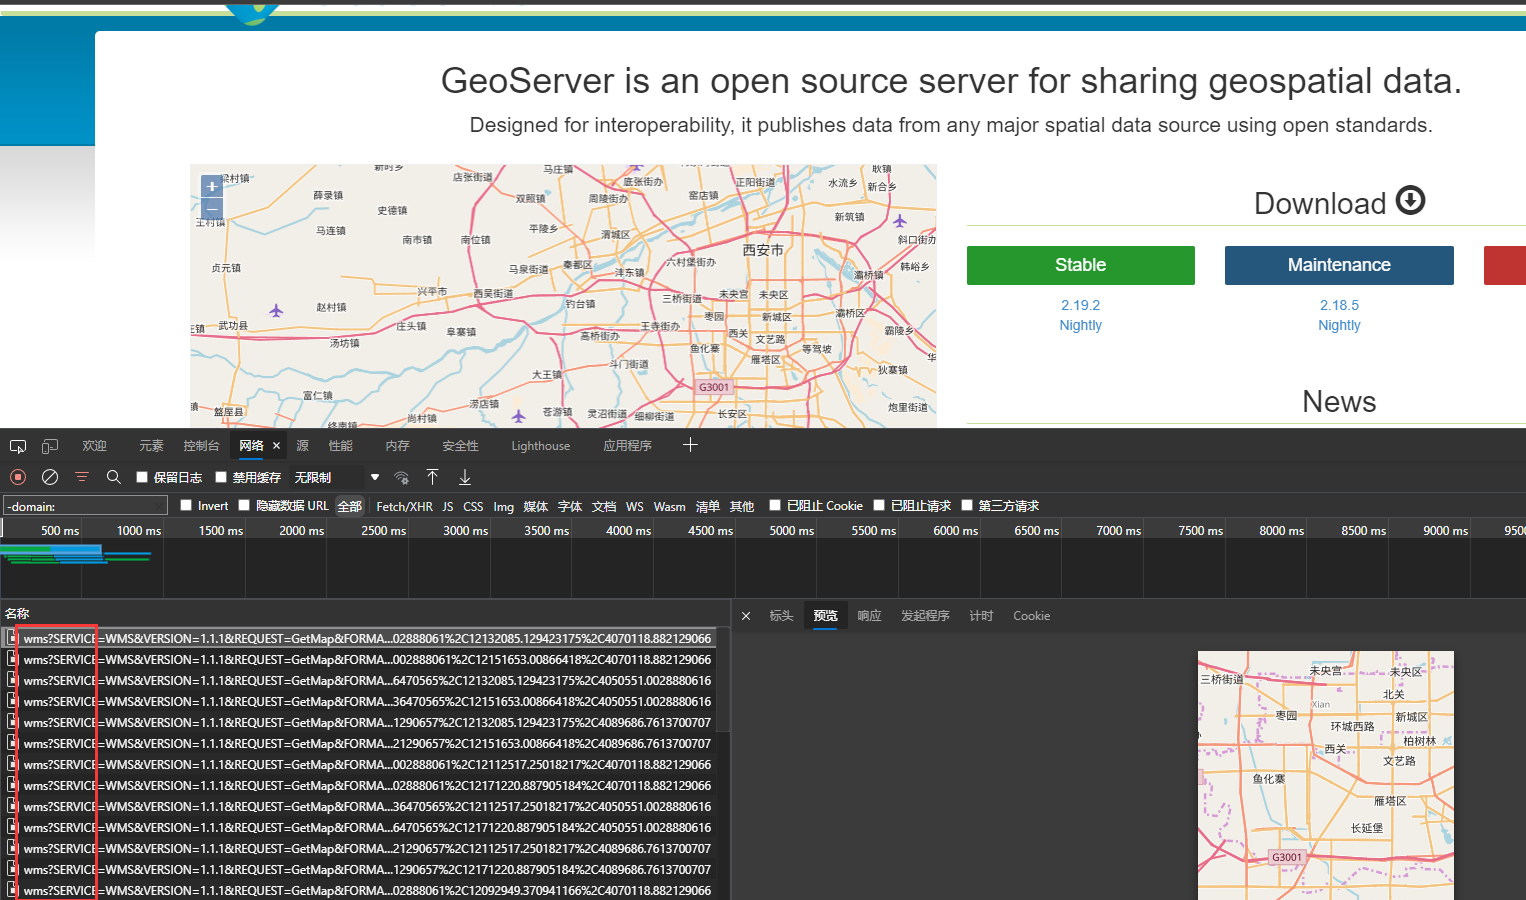Open the Cookie request detail tab
The height and width of the screenshot is (900, 1526).
1031,616
